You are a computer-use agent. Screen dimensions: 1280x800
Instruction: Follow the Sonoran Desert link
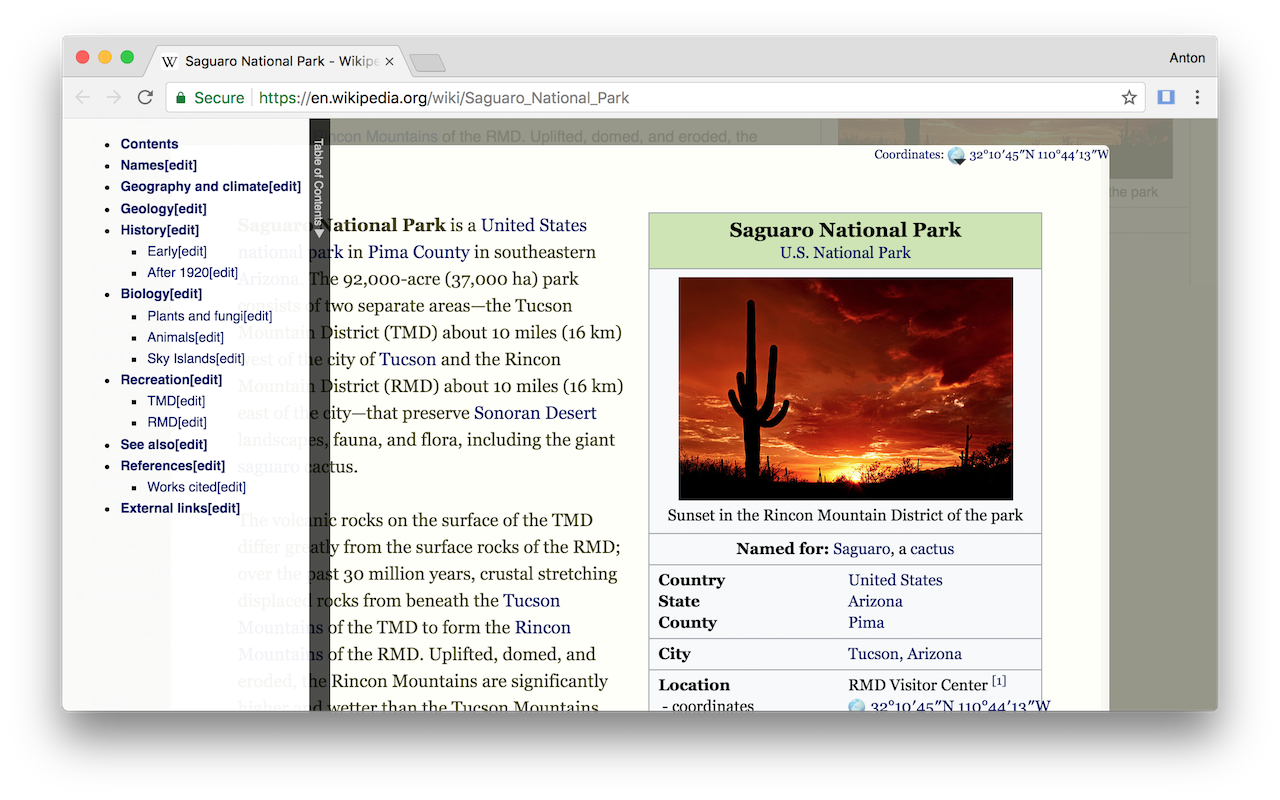tap(535, 412)
